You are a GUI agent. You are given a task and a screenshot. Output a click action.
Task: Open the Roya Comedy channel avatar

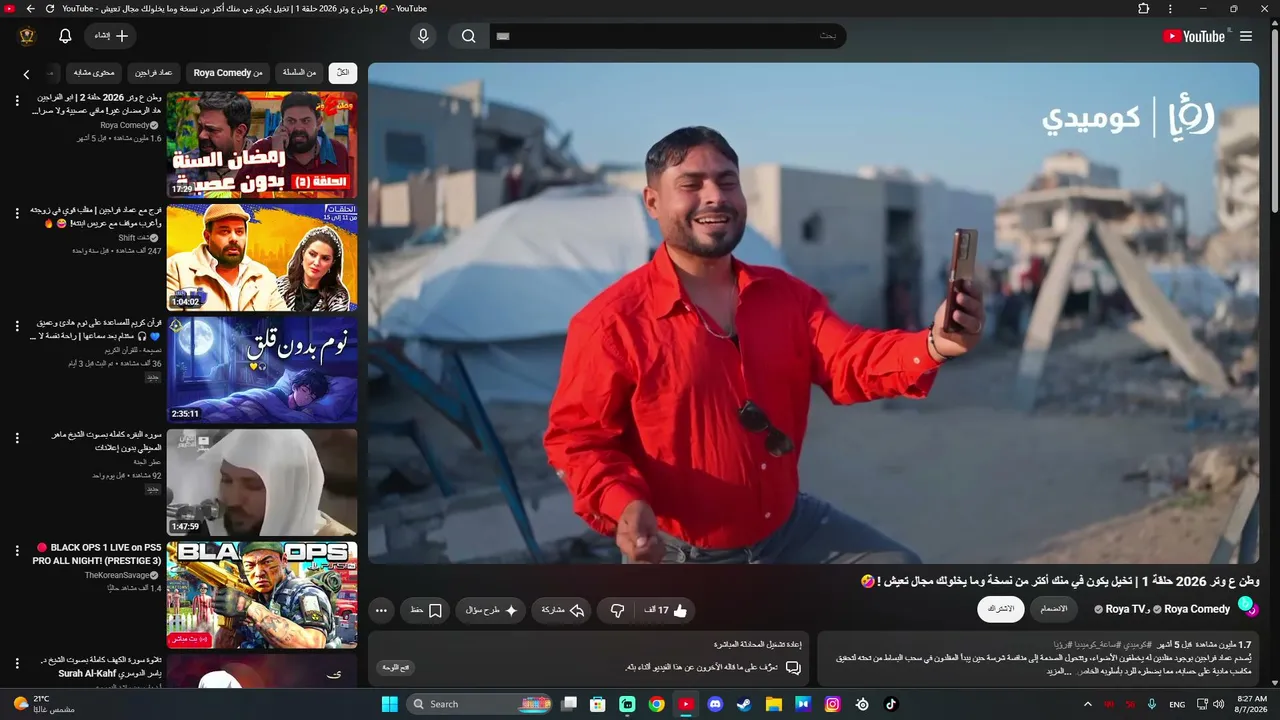pyautogui.click(x=1247, y=607)
